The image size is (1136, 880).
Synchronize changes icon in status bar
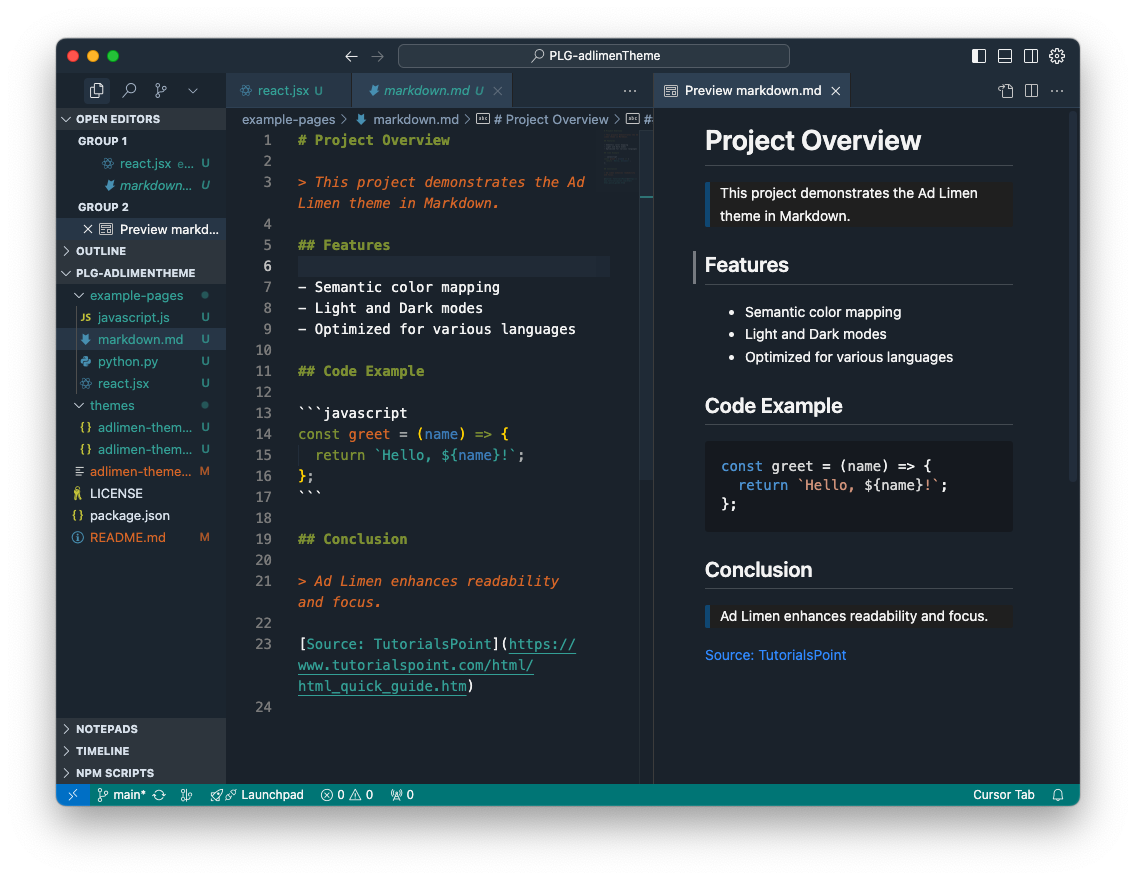(x=159, y=795)
